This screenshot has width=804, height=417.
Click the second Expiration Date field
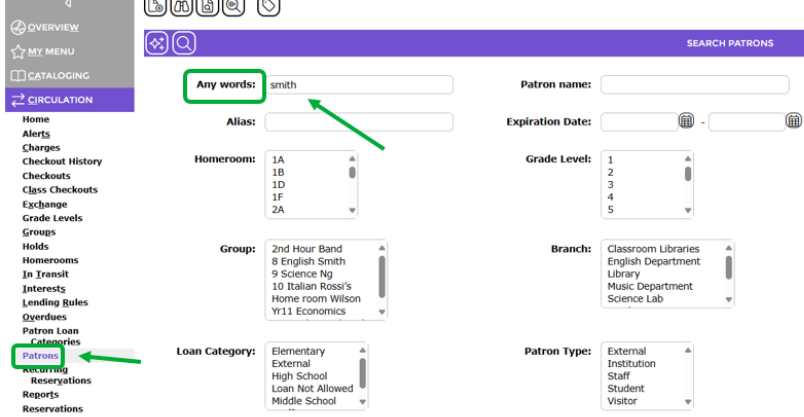coord(747,122)
